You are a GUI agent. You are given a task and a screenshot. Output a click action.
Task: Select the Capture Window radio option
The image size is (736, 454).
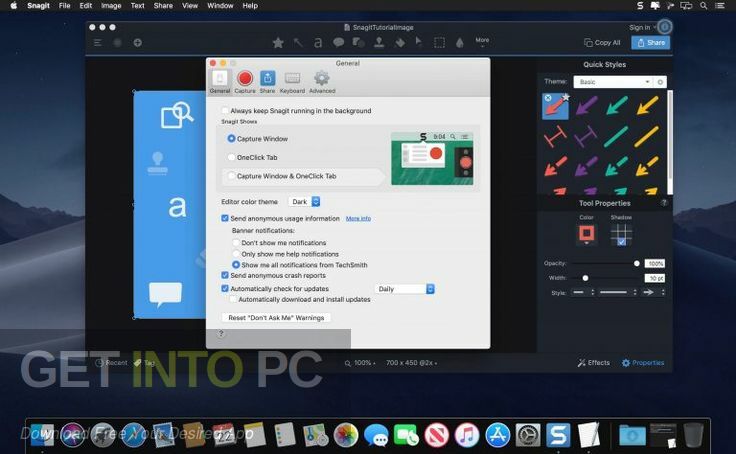click(x=231, y=139)
